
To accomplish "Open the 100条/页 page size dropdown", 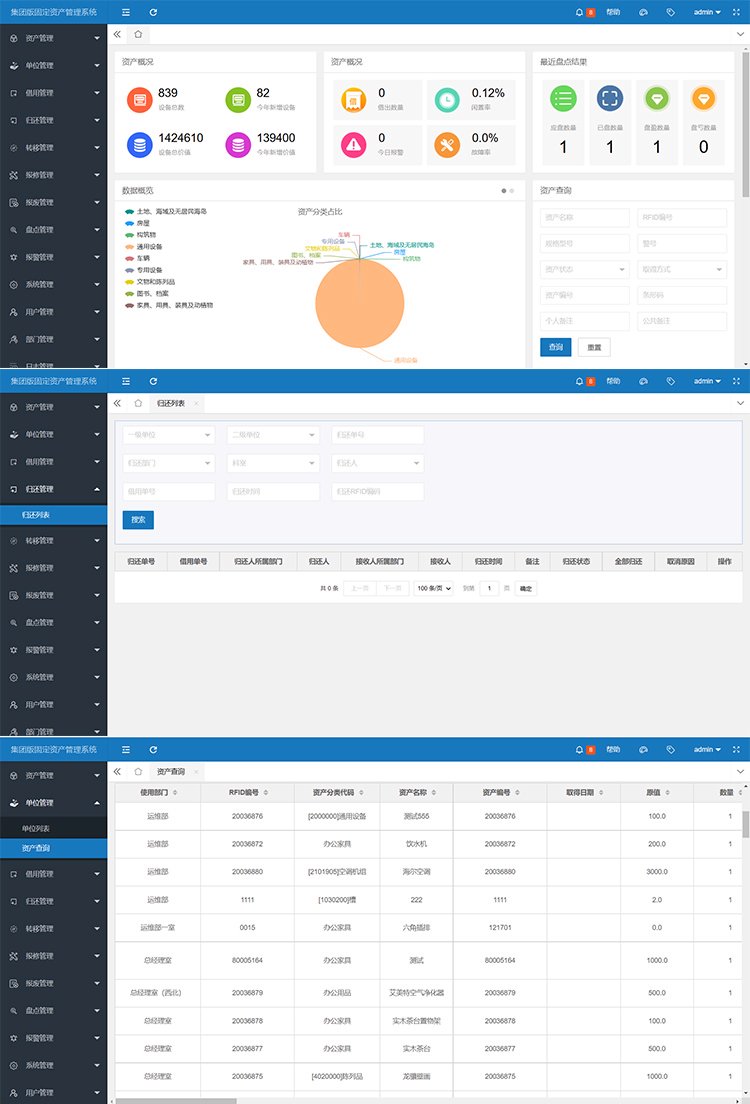I will click(434, 589).
